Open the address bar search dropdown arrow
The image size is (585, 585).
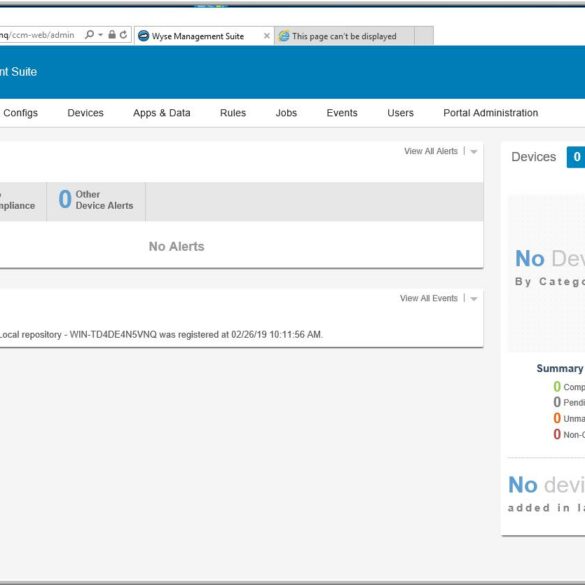(100, 35)
